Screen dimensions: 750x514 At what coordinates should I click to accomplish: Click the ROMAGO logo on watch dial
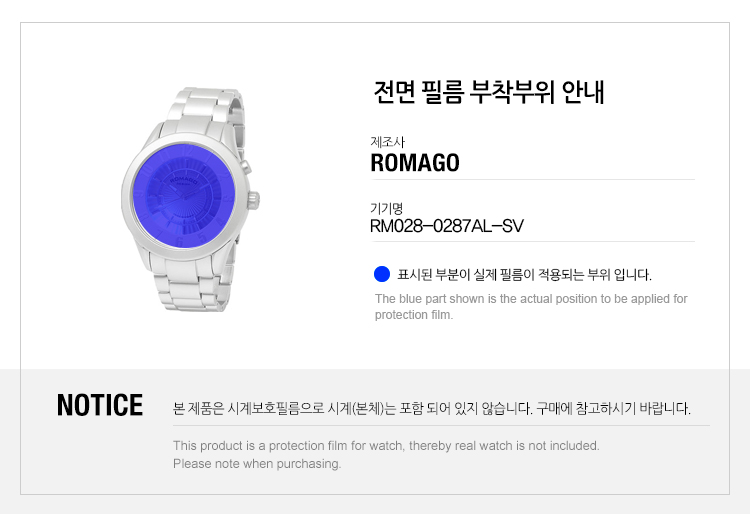tap(185, 181)
